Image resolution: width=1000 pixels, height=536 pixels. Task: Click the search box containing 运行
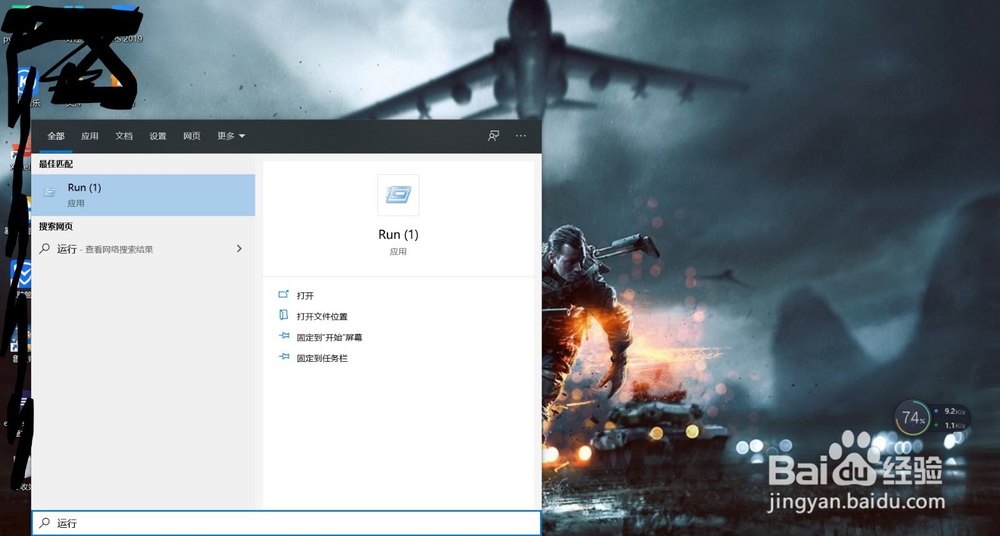pyautogui.click(x=286, y=523)
